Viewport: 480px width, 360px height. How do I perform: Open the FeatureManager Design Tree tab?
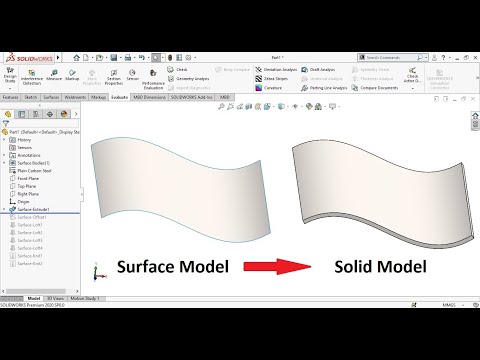[x=8, y=114]
